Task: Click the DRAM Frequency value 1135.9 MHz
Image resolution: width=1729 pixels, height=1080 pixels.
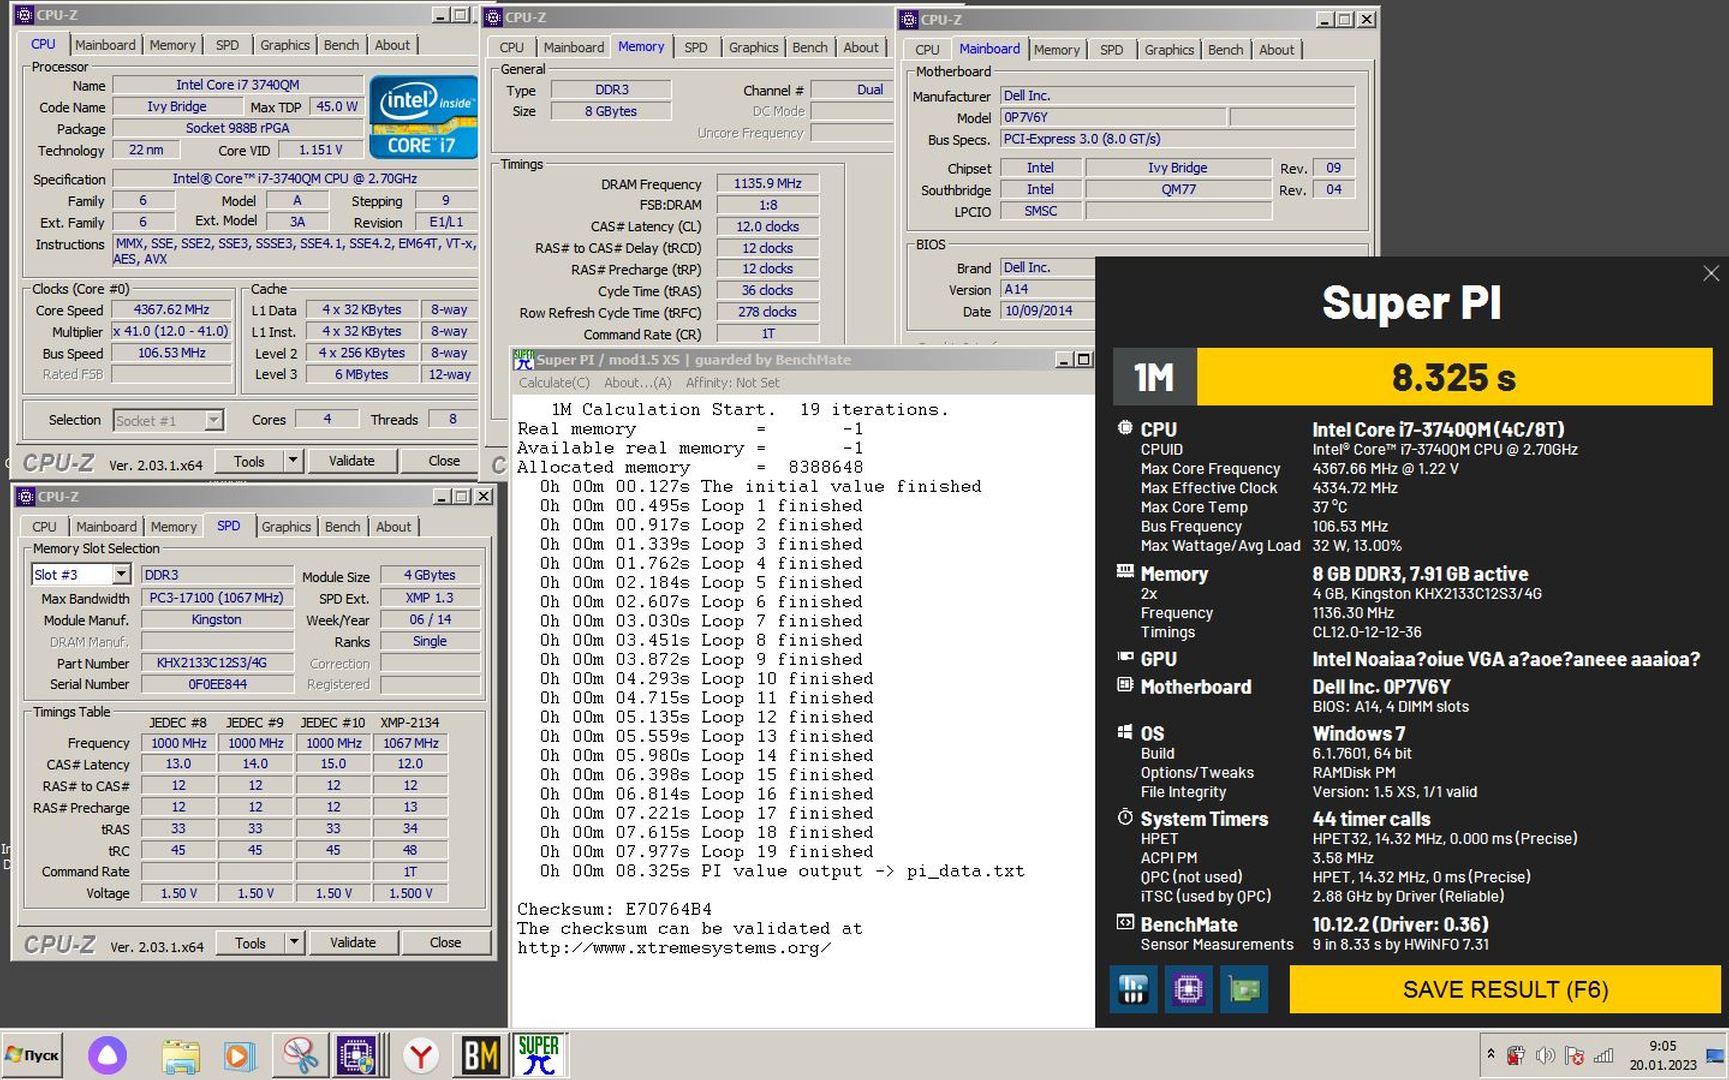Action: point(768,184)
